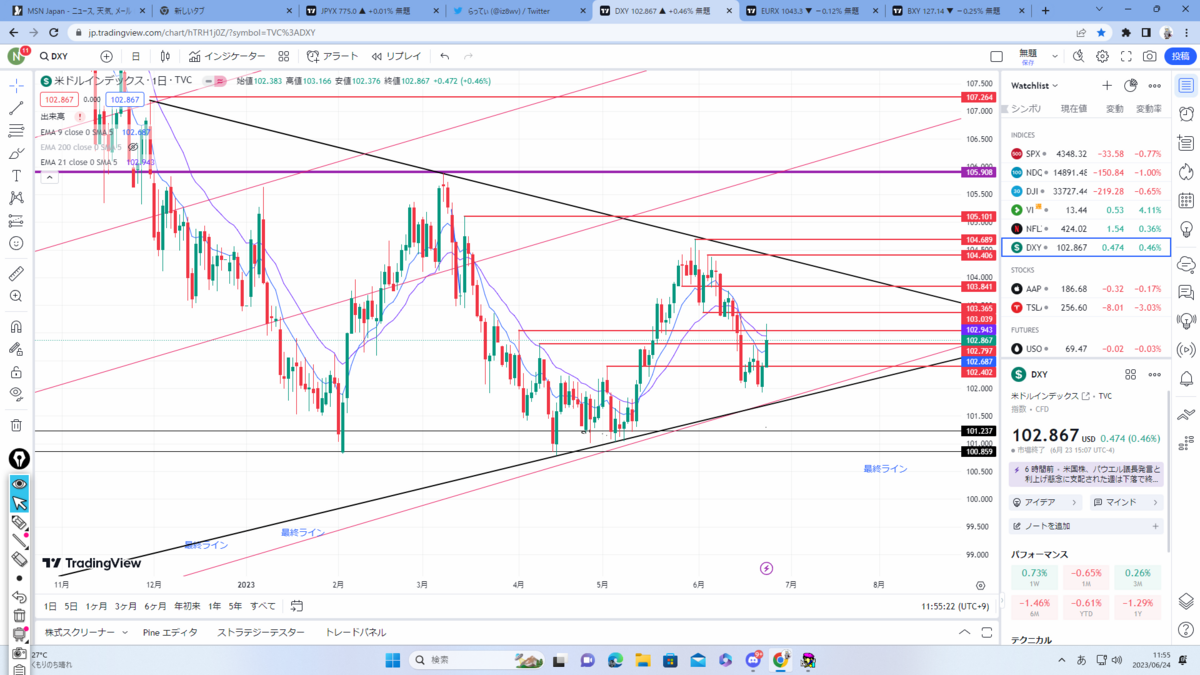Select the brush drawing tool

[17, 154]
